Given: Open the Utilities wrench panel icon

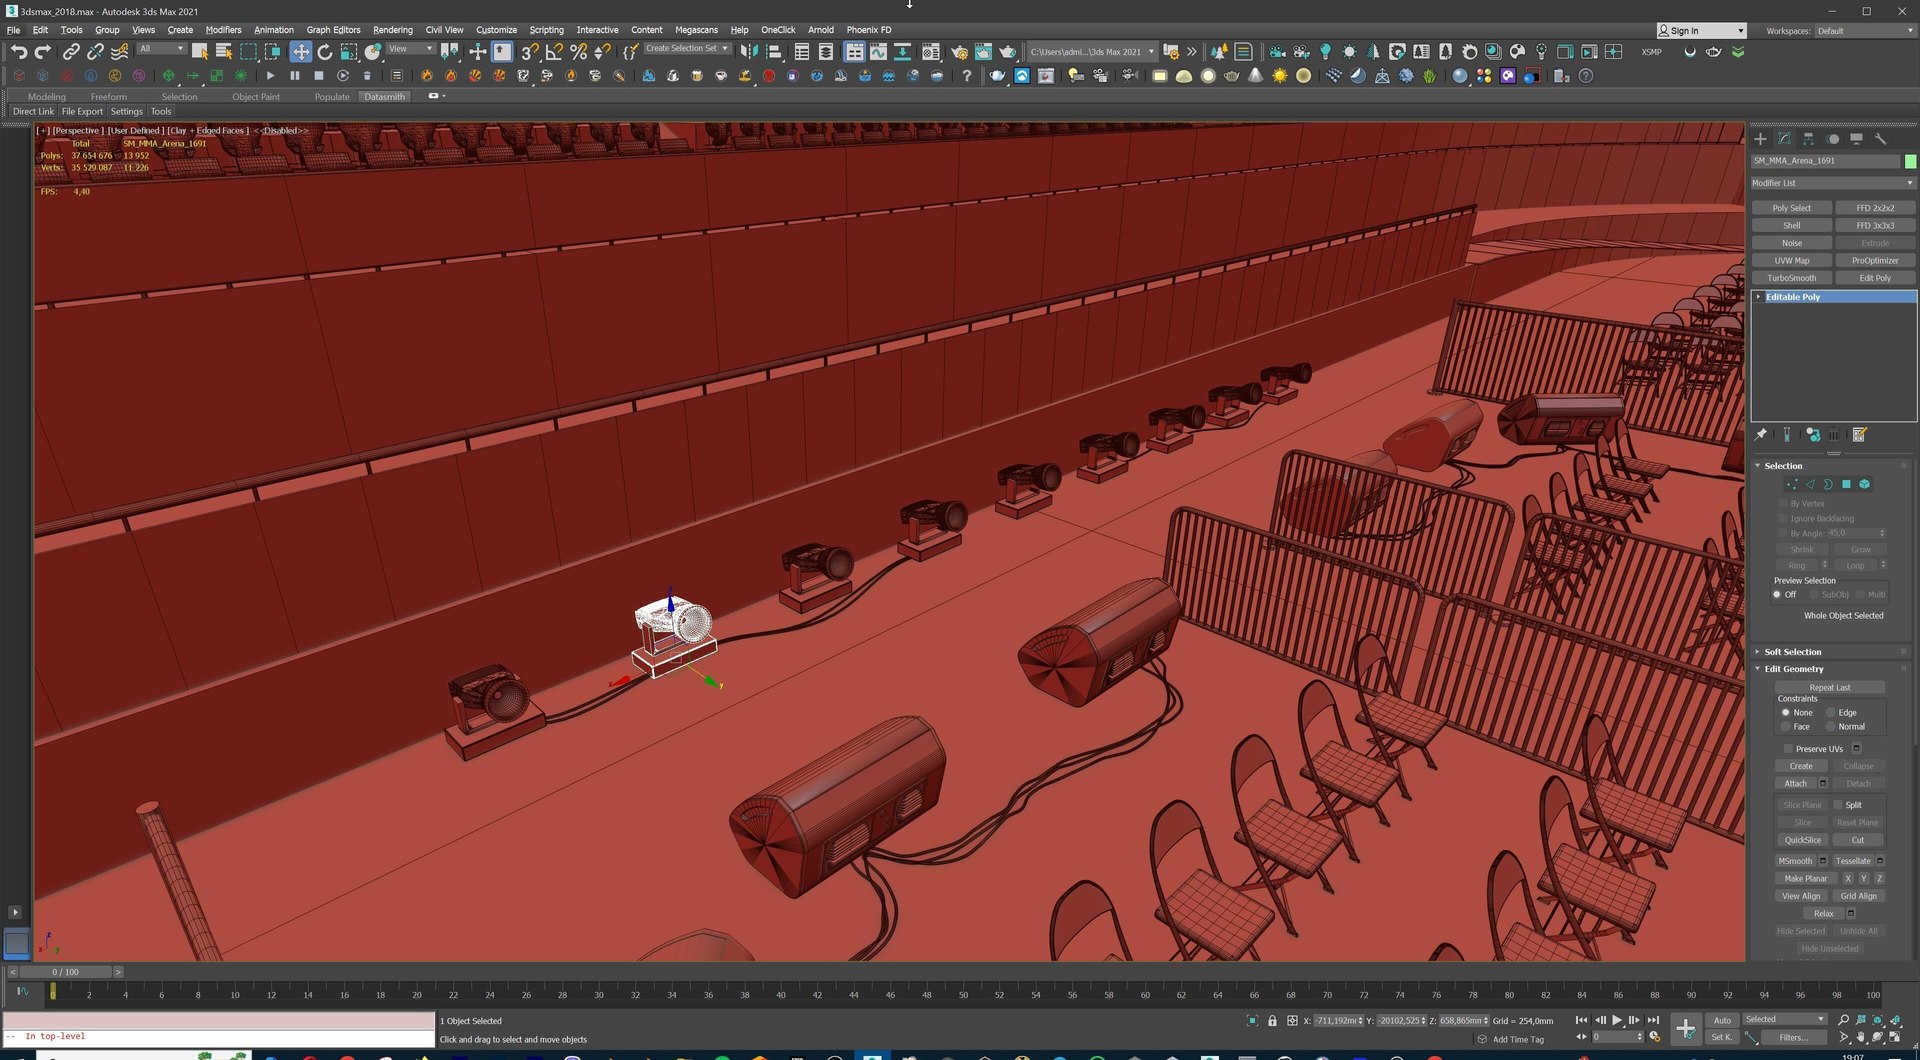Looking at the screenshot, I should click(1880, 139).
